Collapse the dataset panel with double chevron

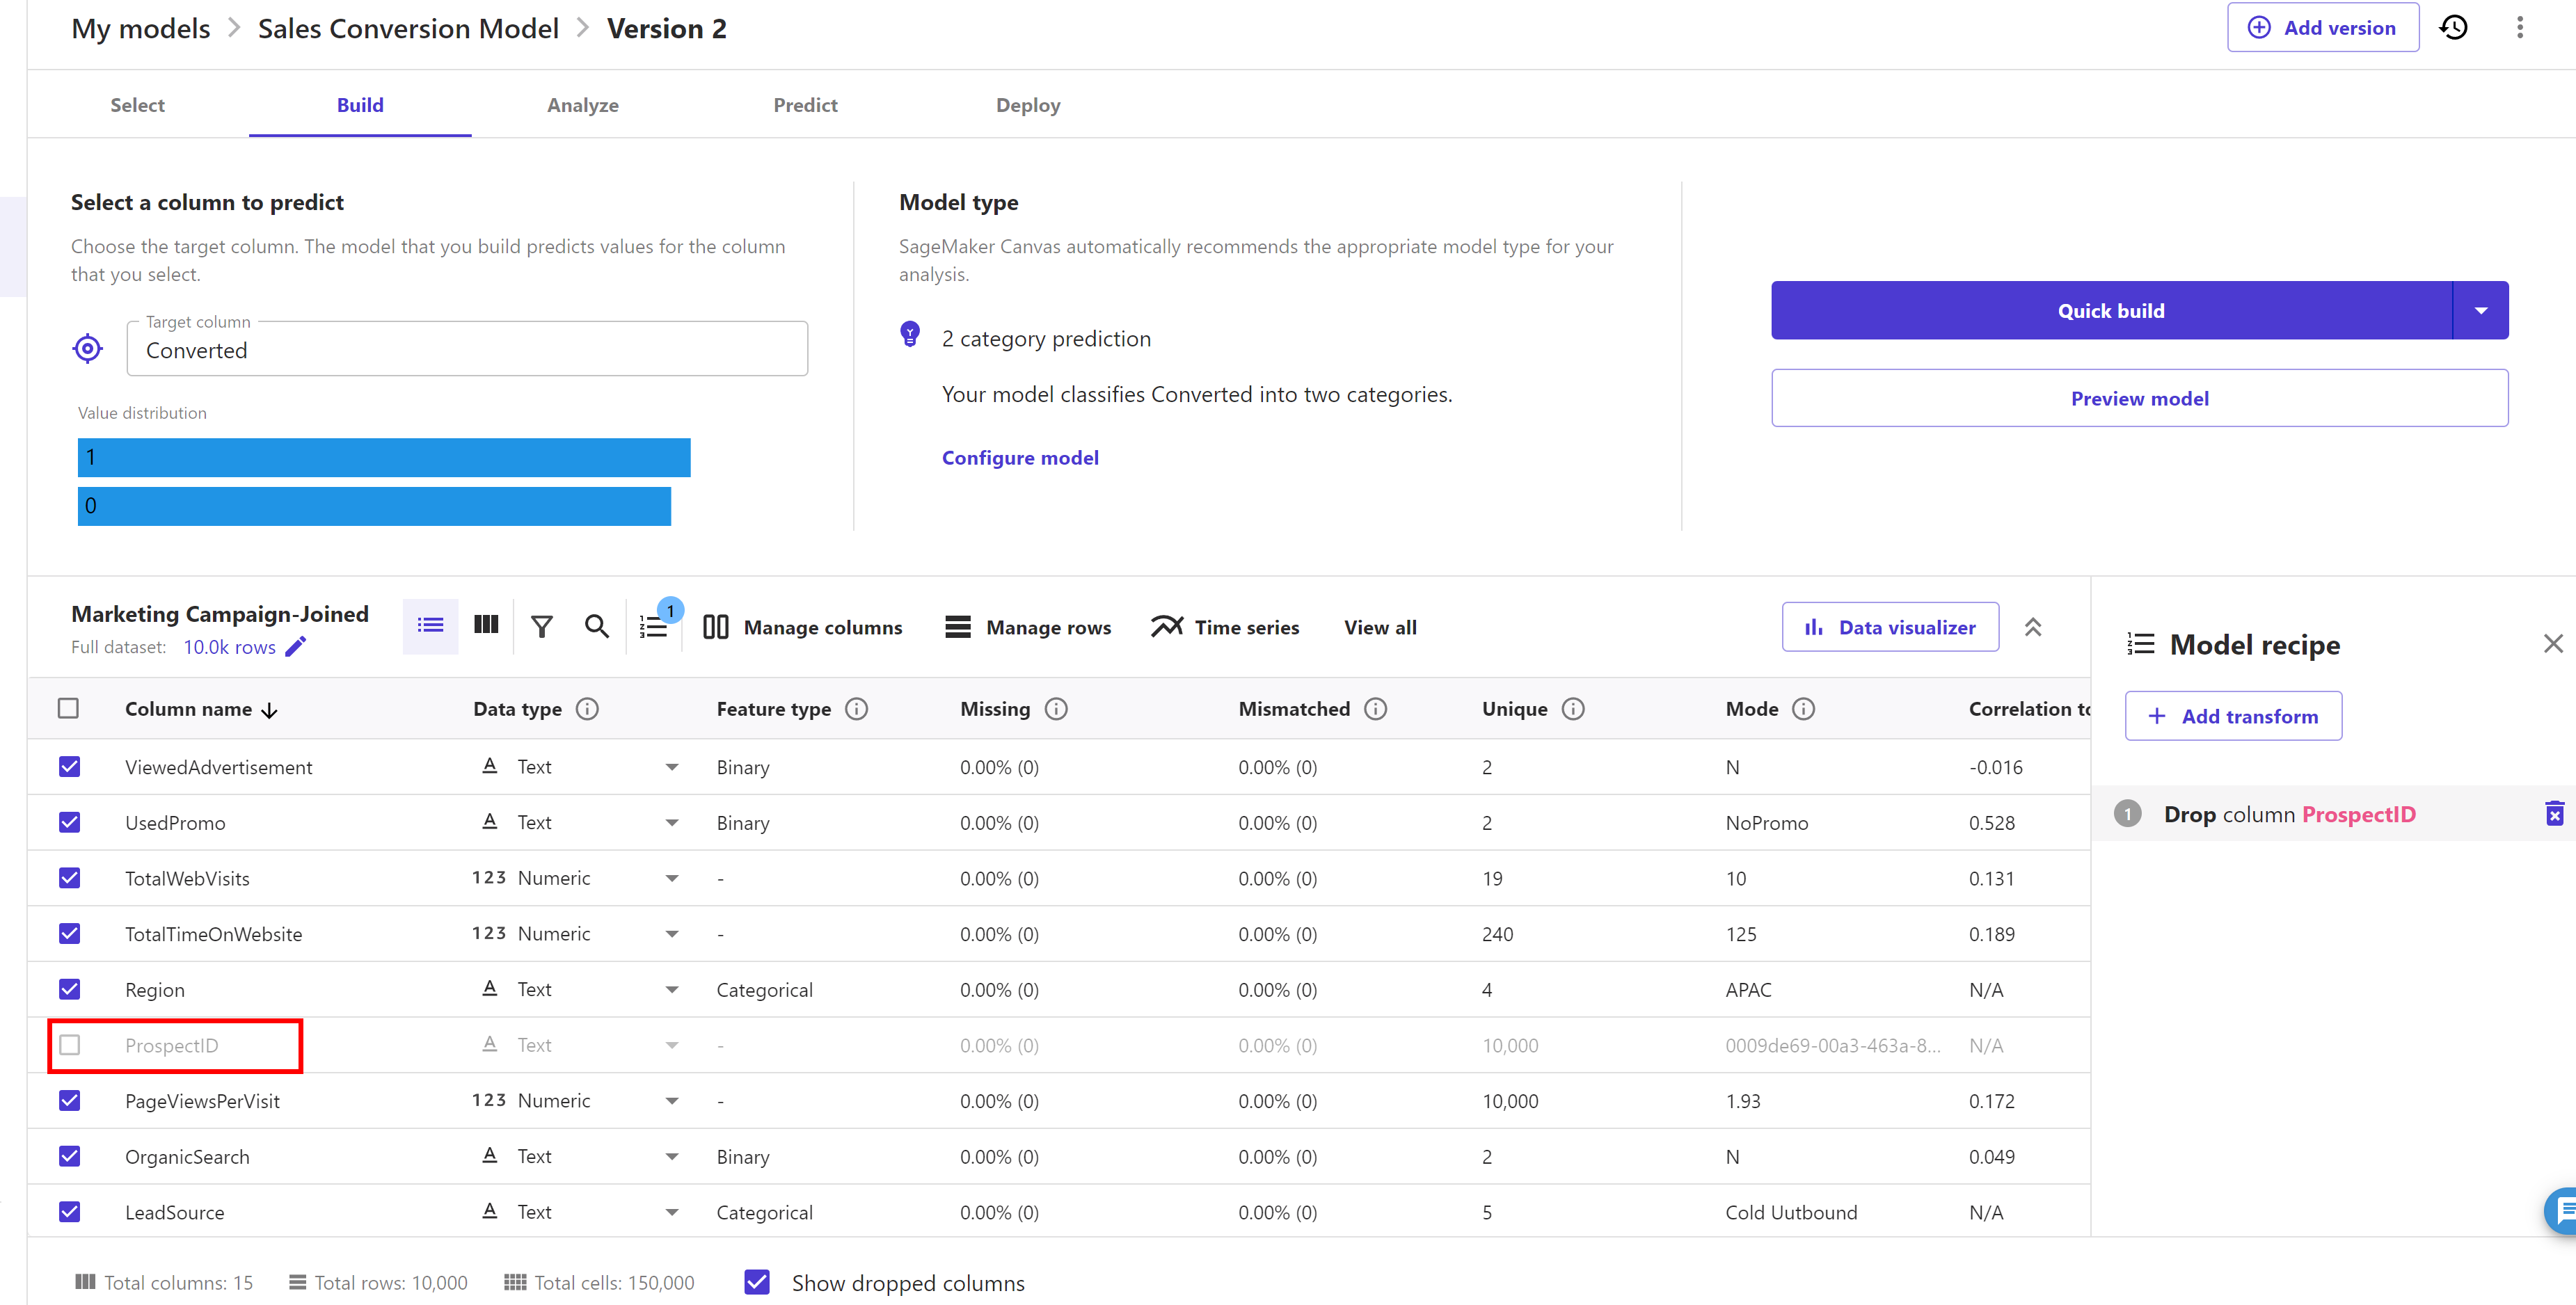(x=2033, y=627)
